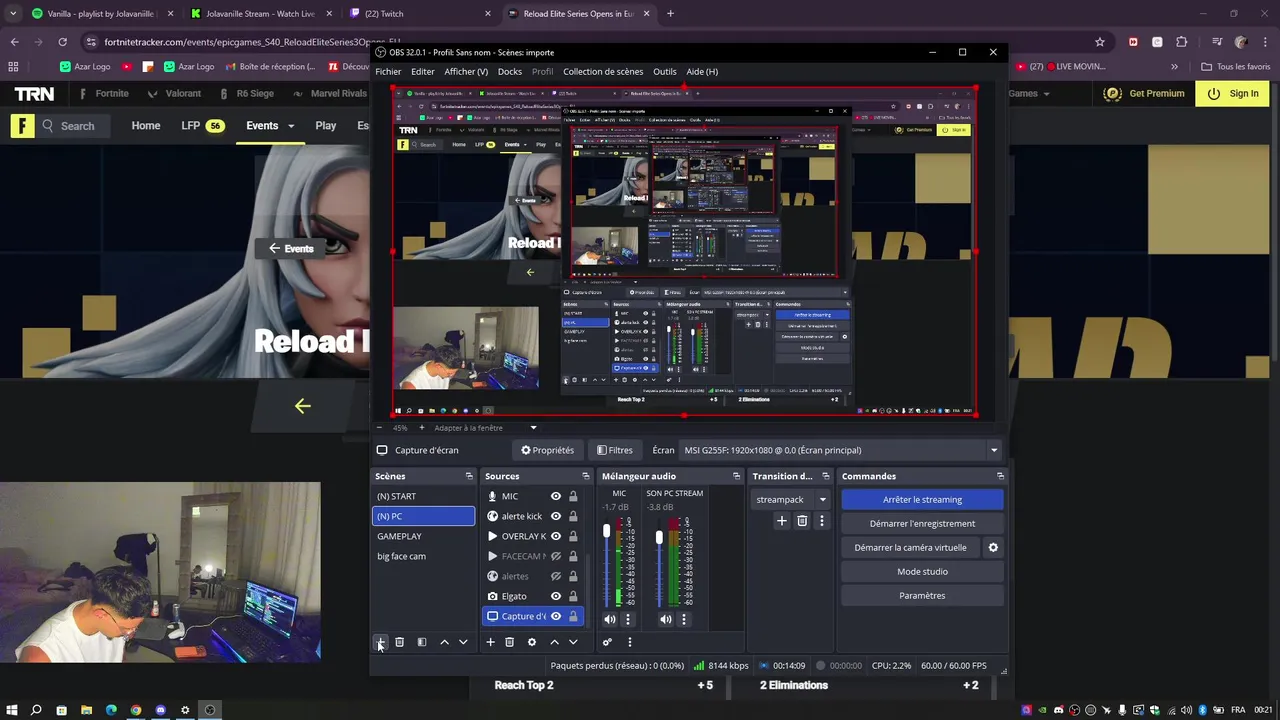
Task: Adjust SON PC STREAM volume fader
Action: (x=659, y=538)
